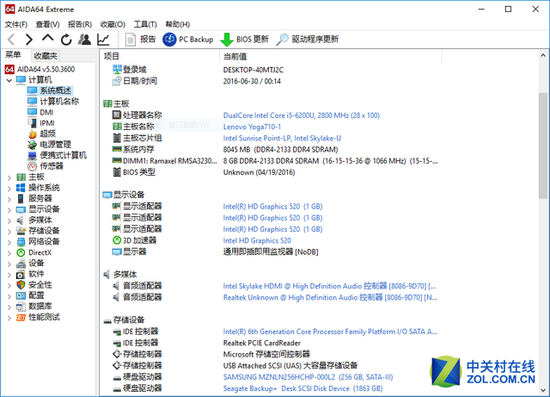Start BIOS 更新 from the toolbar

pos(244,39)
